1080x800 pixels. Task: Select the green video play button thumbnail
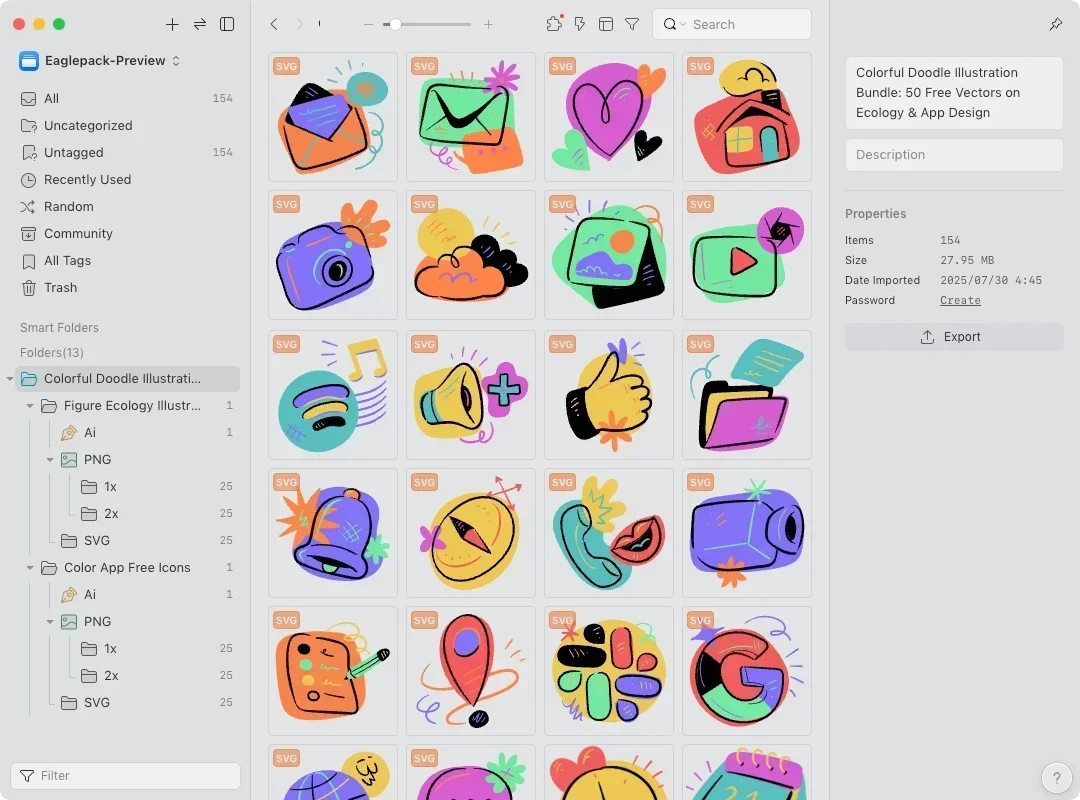[x=747, y=255]
